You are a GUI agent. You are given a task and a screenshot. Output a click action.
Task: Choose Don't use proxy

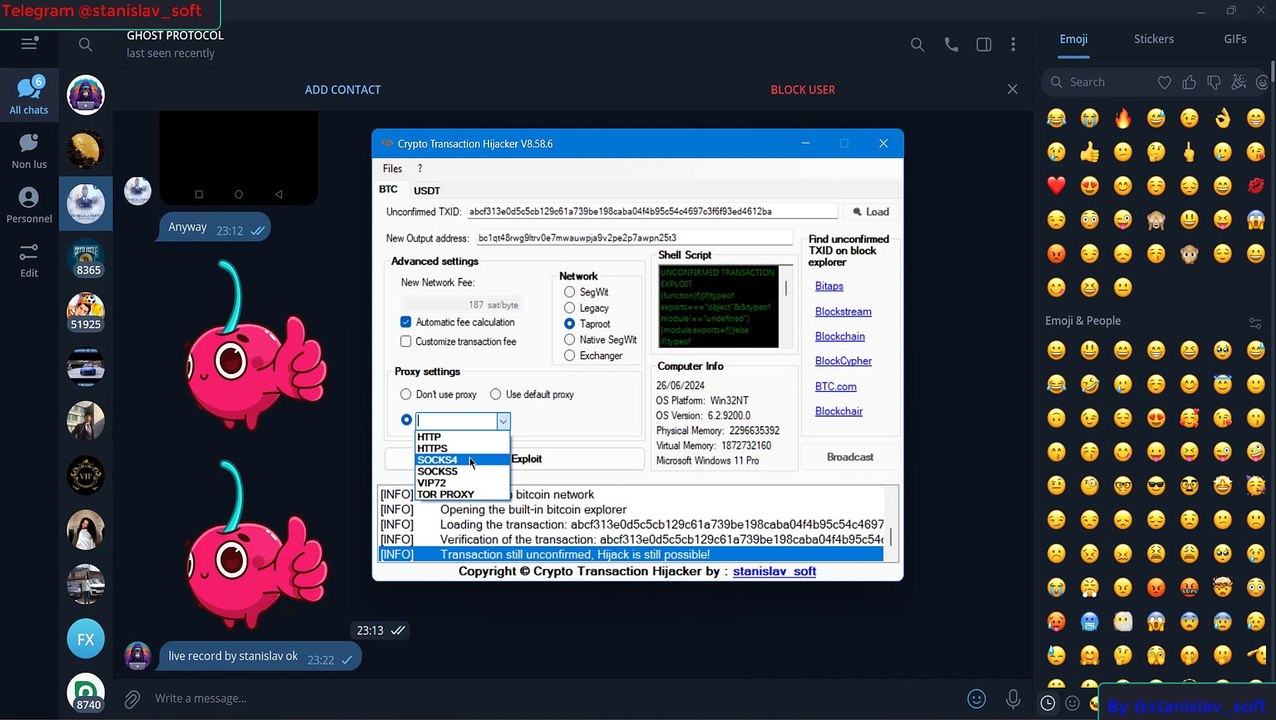click(x=406, y=394)
